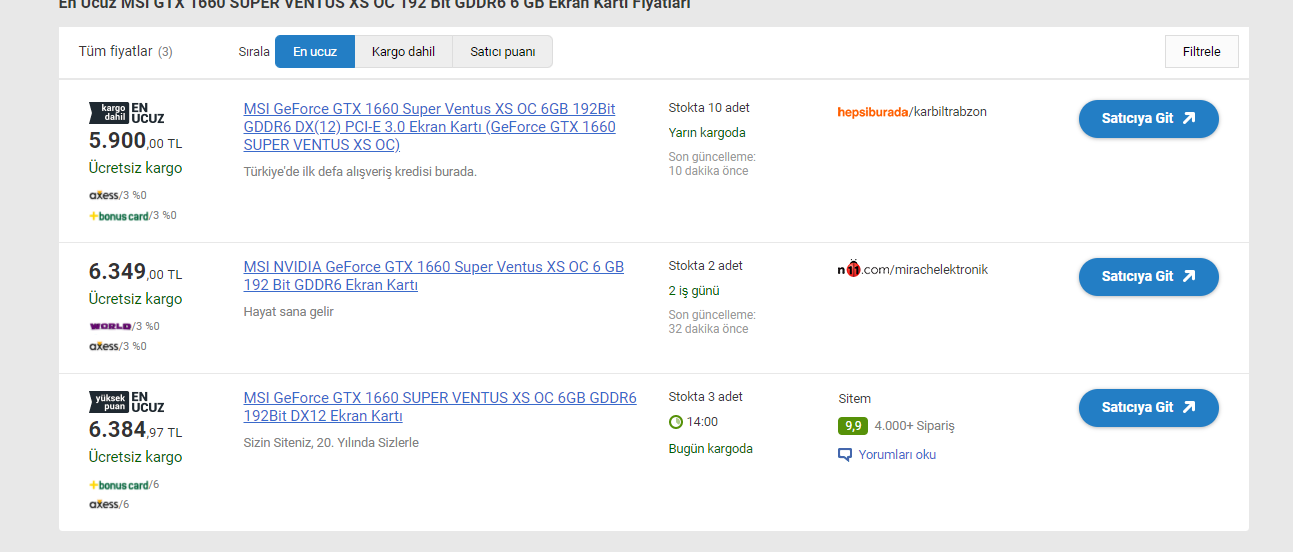Click the 6.384,97 TL price

coord(135,430)
